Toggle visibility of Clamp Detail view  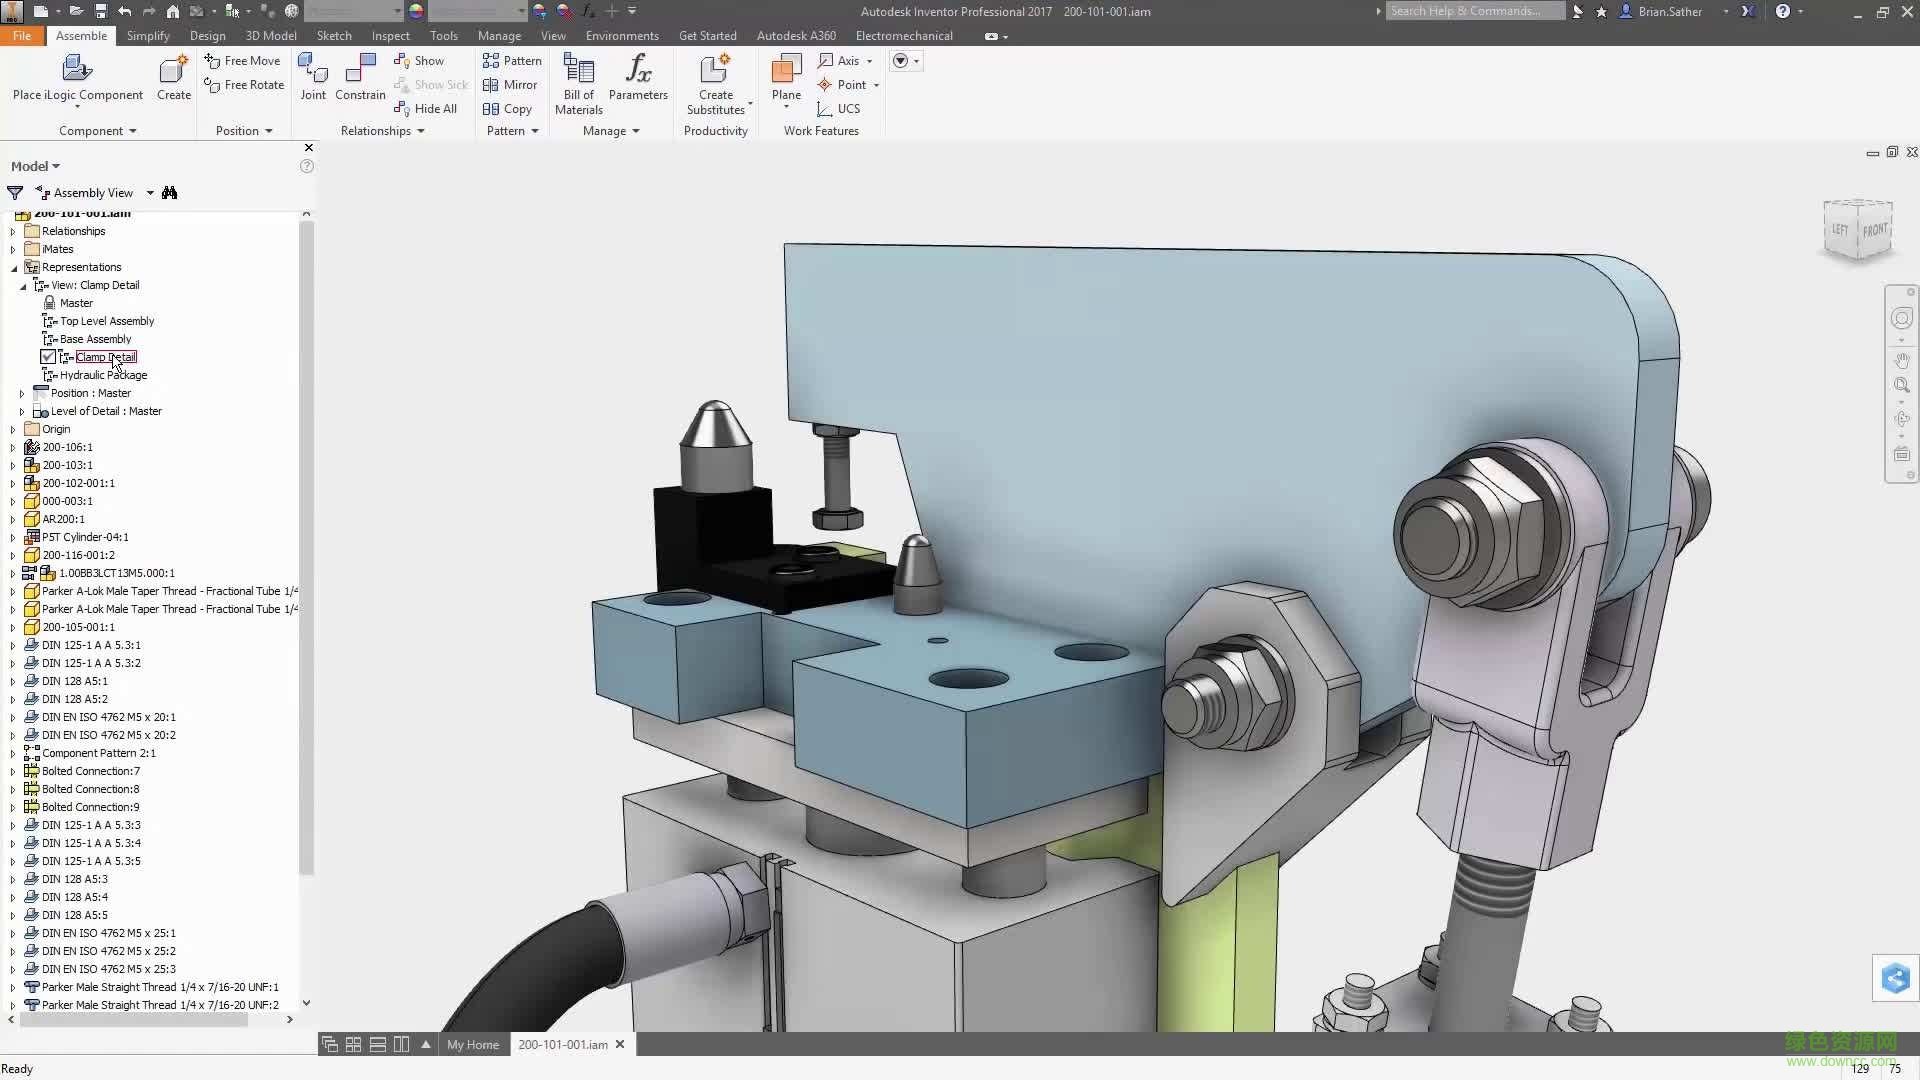(x=49, y=357)
